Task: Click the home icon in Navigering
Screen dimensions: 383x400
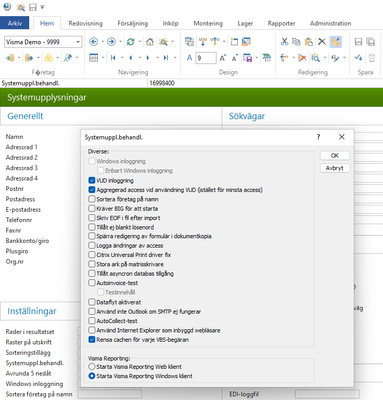Action: click(x=150, y=42)
